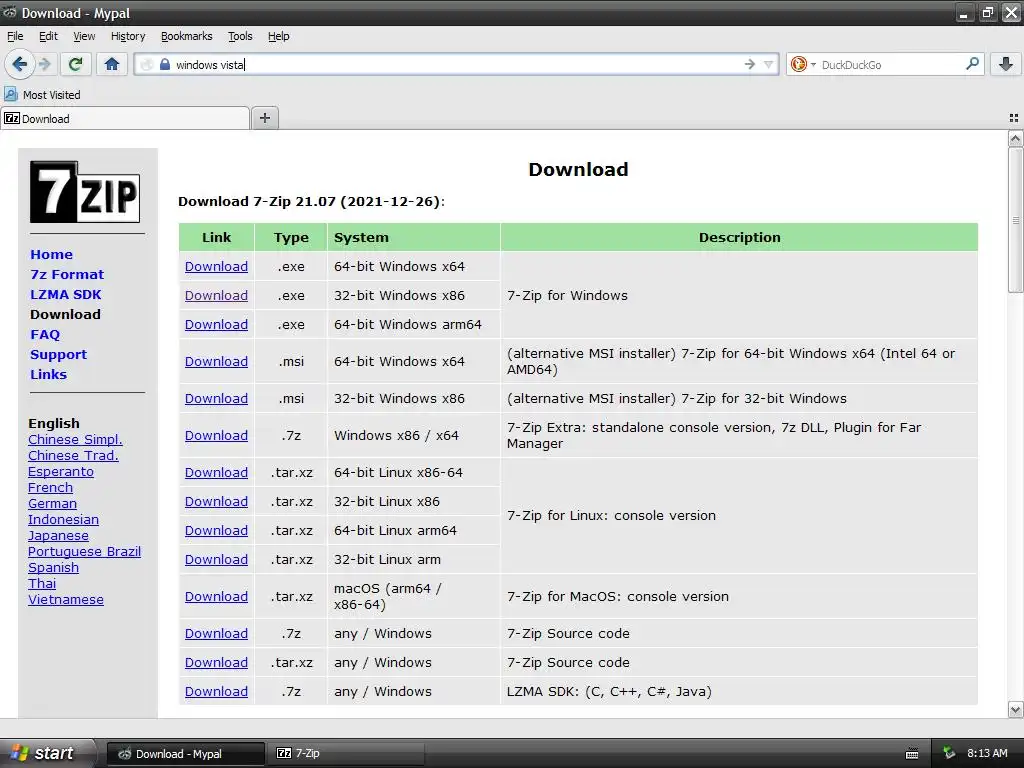The height and width of the screenshot is (768, 1024).
Task: Open a new tab with plus button
Action: tap(264, 118)
